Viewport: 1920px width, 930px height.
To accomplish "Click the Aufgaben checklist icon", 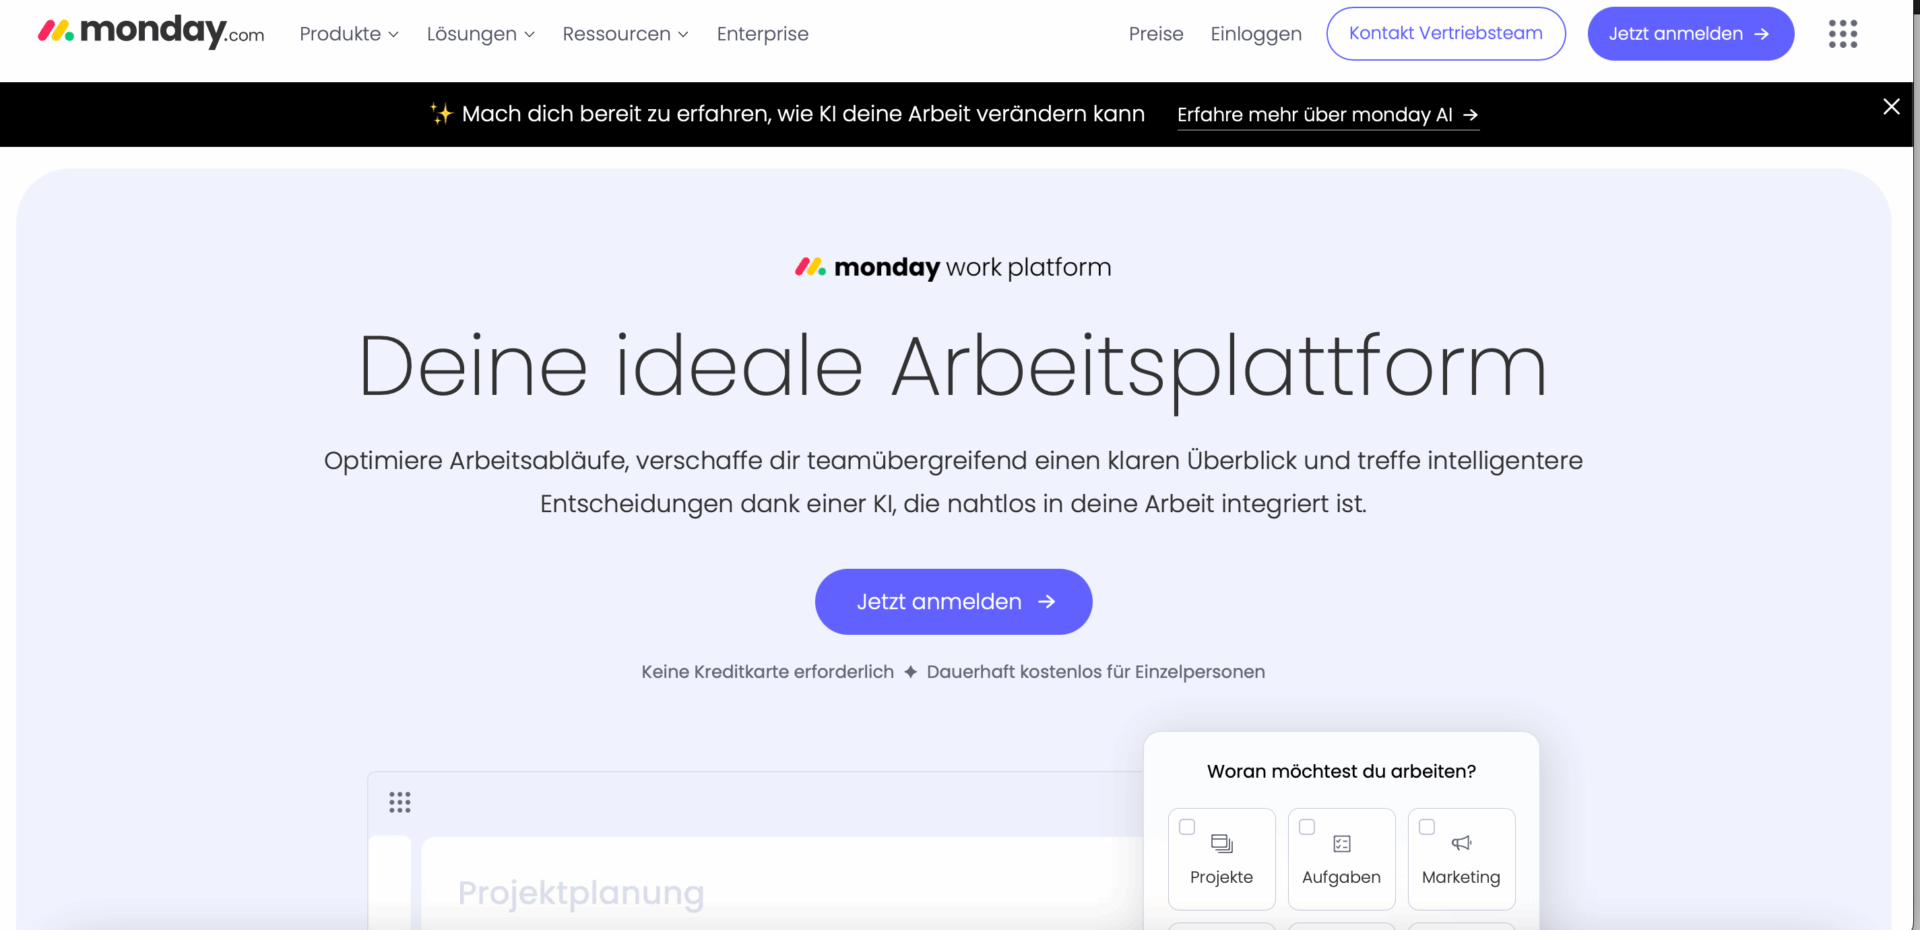I will tap(1342, 844).
